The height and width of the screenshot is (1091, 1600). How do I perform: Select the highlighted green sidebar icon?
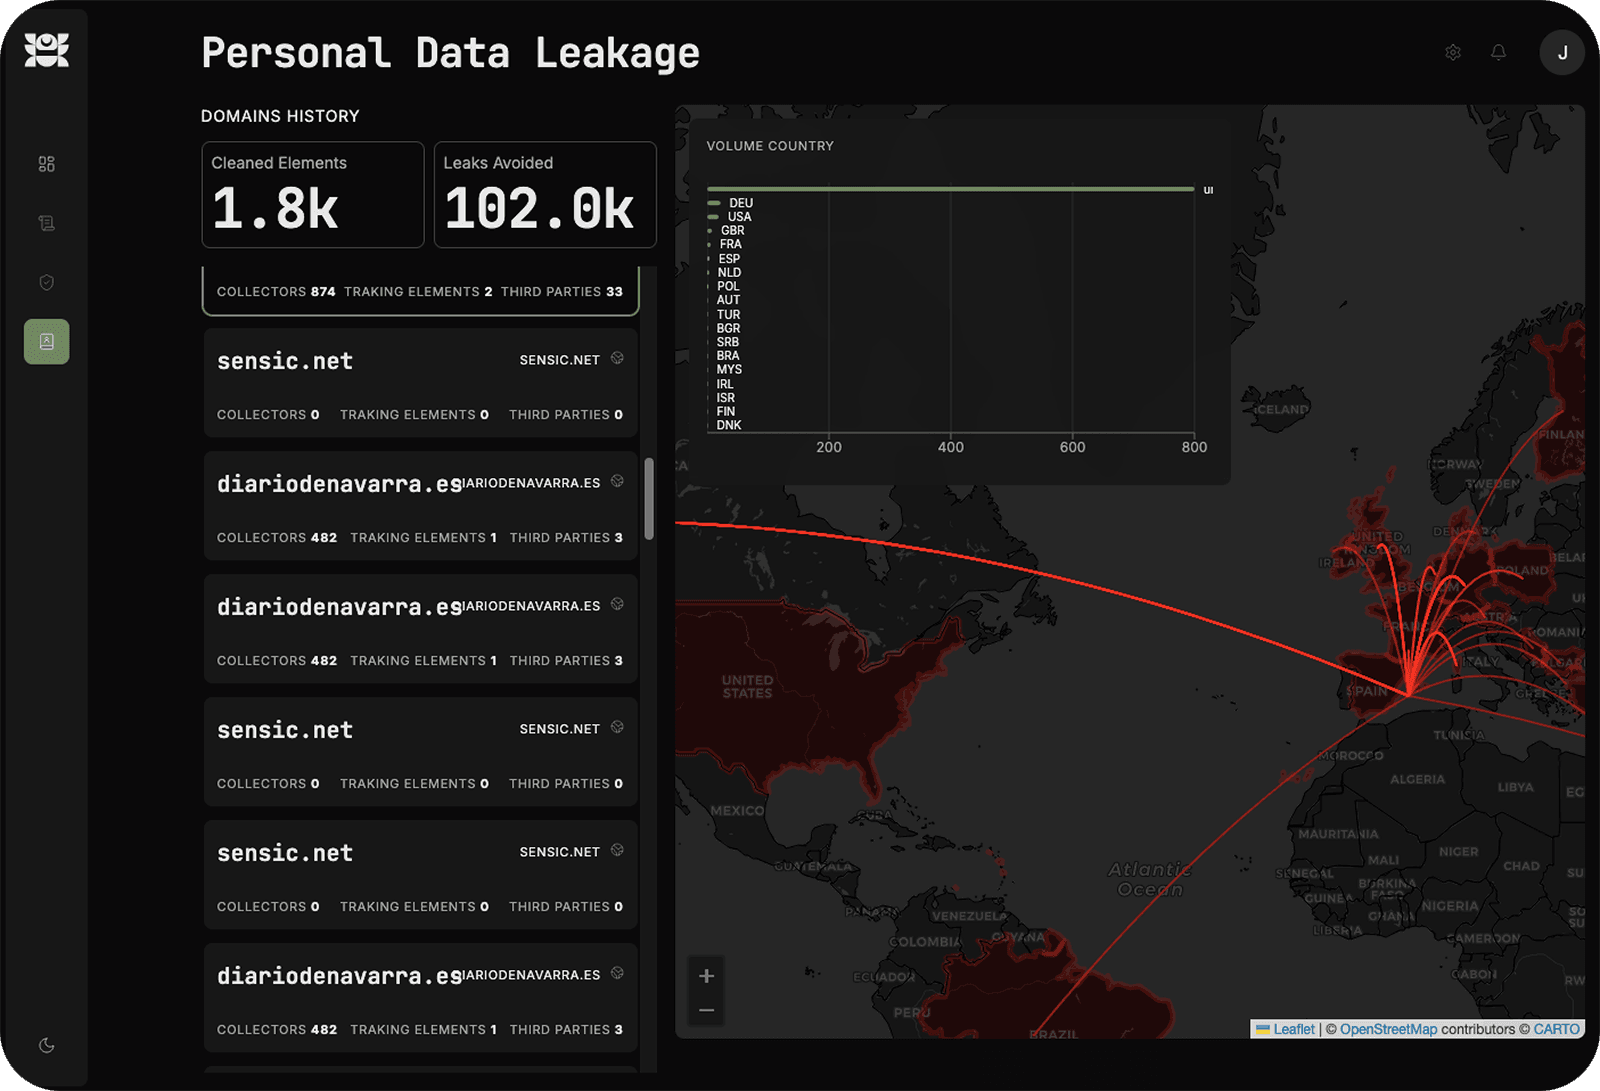[x=46, y=342]
